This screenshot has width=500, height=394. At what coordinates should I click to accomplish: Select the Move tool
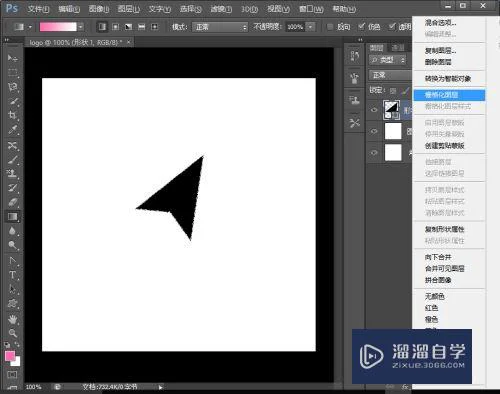[12, 58]
